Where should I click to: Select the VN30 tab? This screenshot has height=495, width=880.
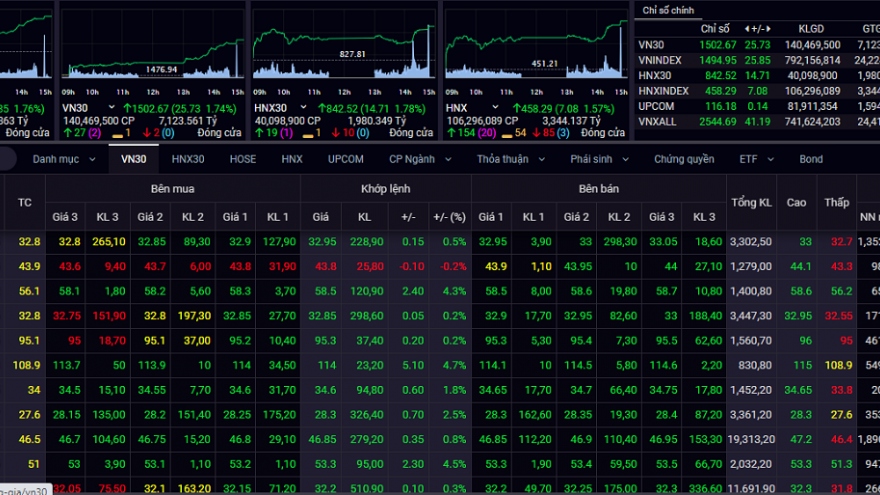click(x=133, y=159)
